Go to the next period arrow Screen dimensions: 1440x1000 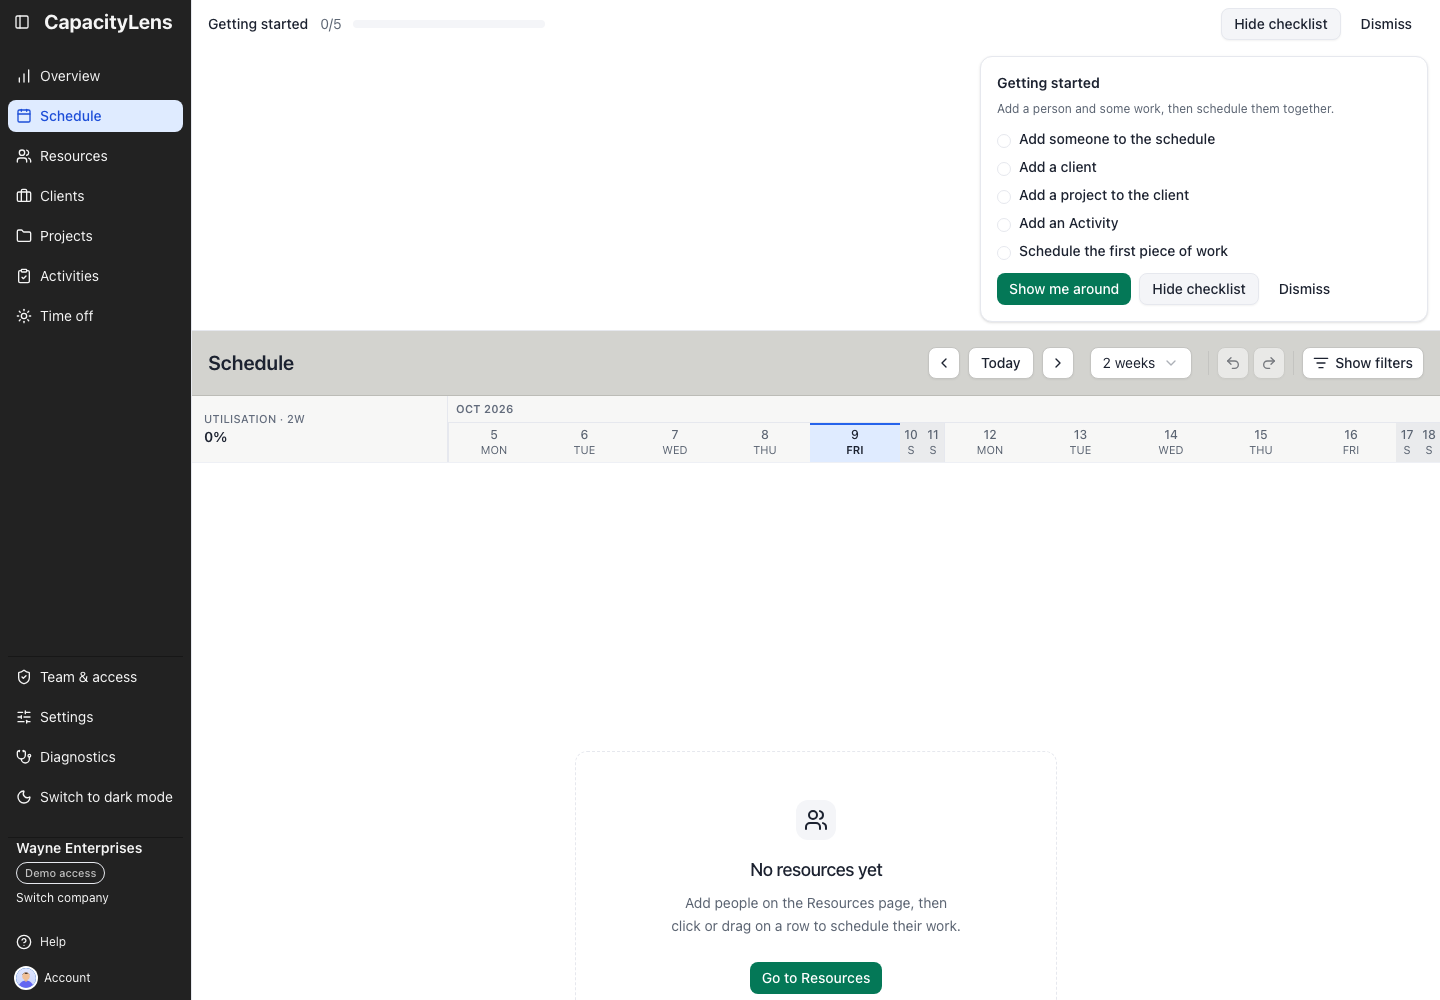(x=1058, y=363)
